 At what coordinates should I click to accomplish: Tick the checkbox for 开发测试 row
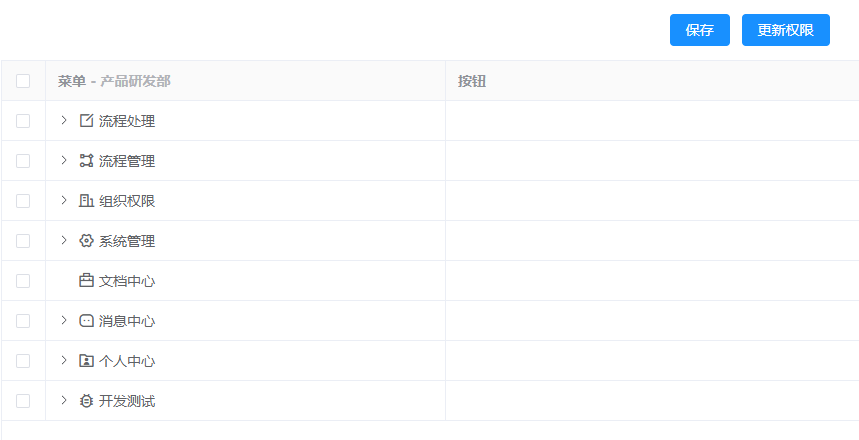point(23,401)
